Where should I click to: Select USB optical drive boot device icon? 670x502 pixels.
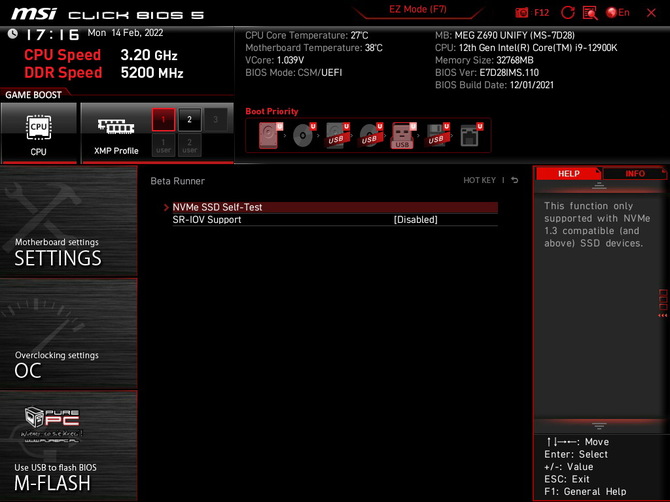pos(370,135)
